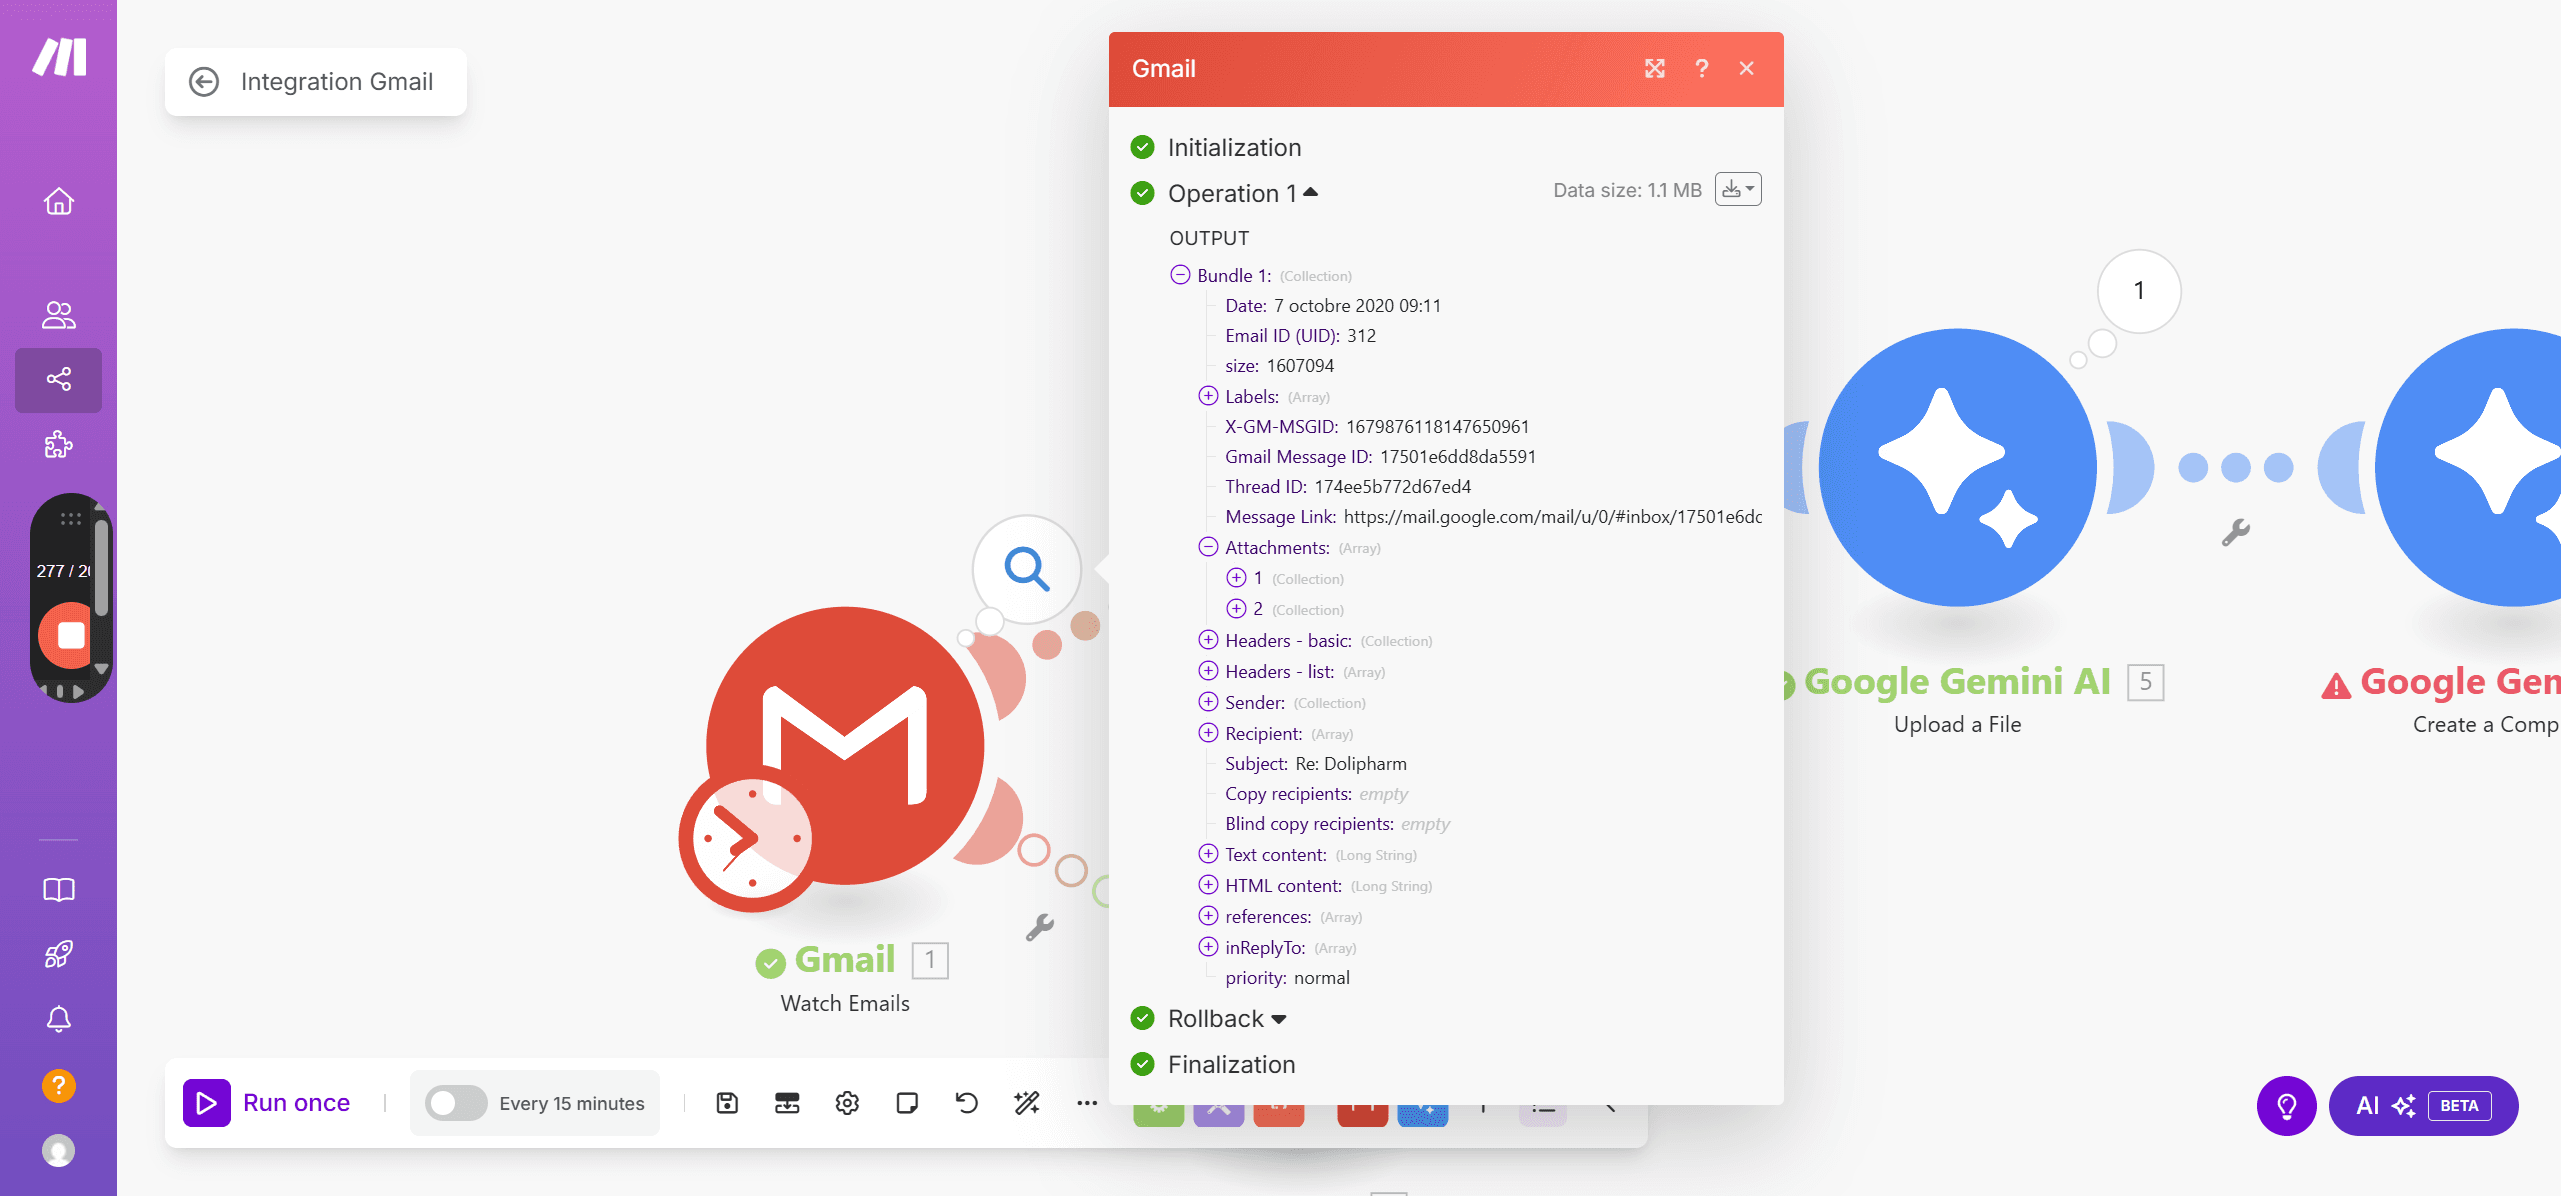This screenshot has height=1196, width=2561.
Task: Toggle the scenario scheduling switch
Action: (455, 1103)
